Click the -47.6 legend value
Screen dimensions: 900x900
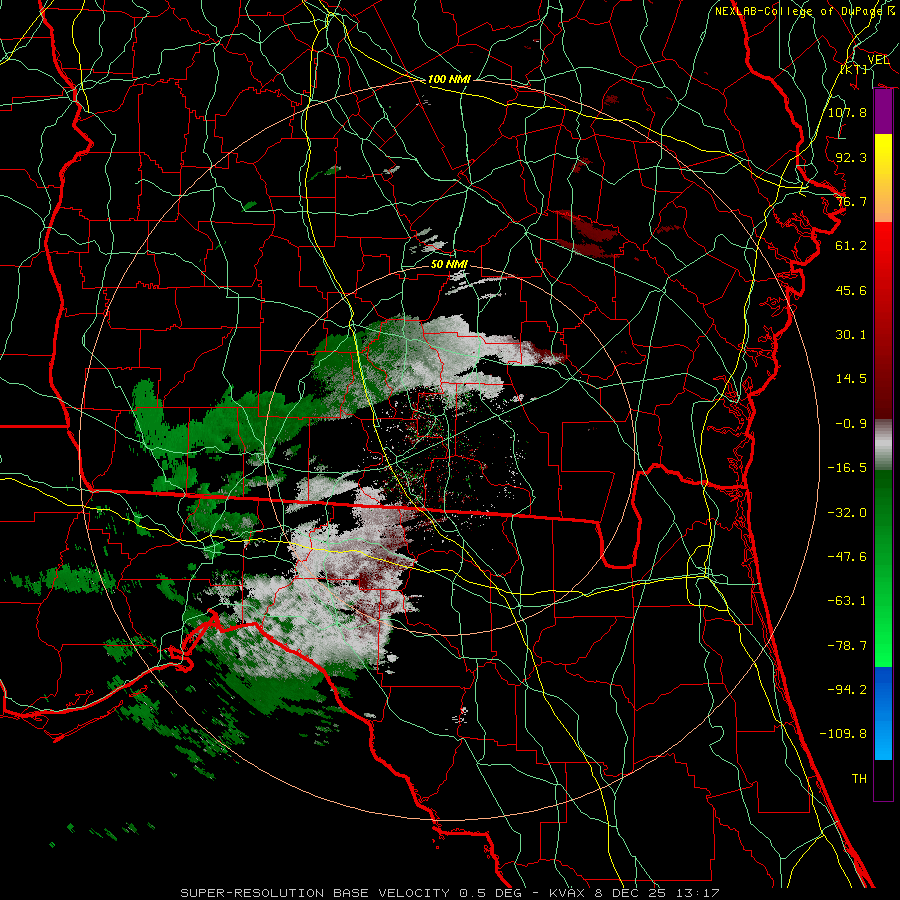[x=847, y=557]
